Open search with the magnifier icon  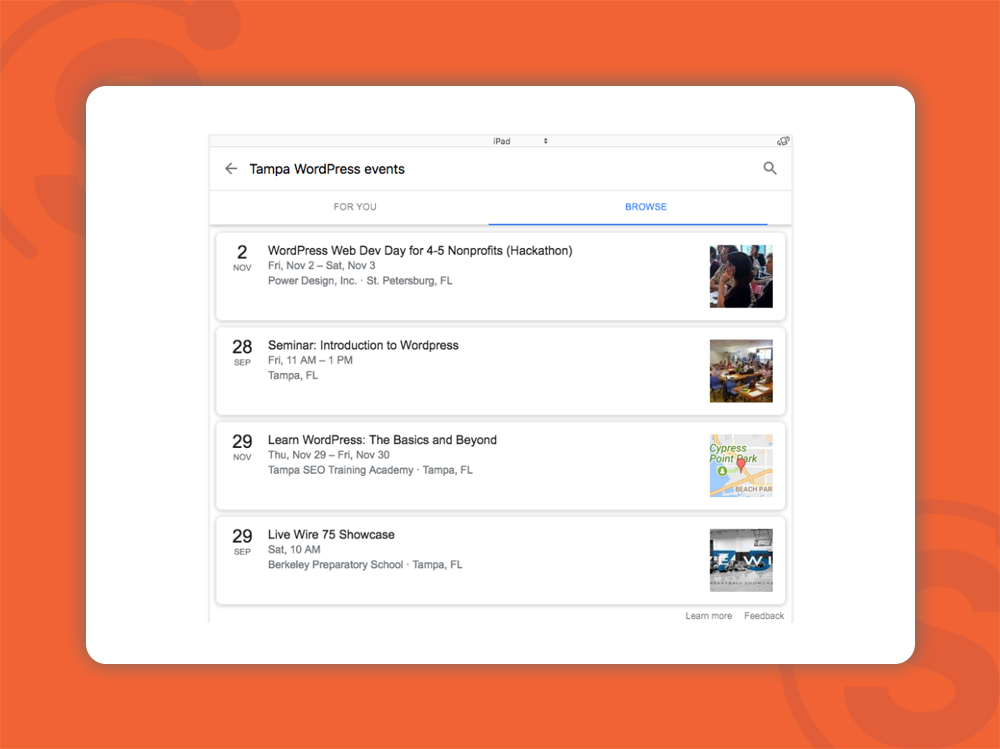click(770, 169)
